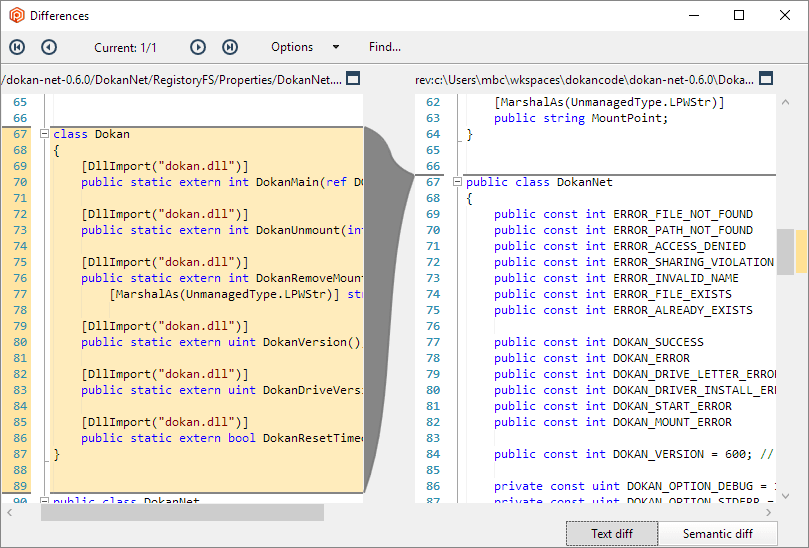Click the right pane vertical scrollbar thumb
This screenshot has width=809, height=548.
pos(785,252)
